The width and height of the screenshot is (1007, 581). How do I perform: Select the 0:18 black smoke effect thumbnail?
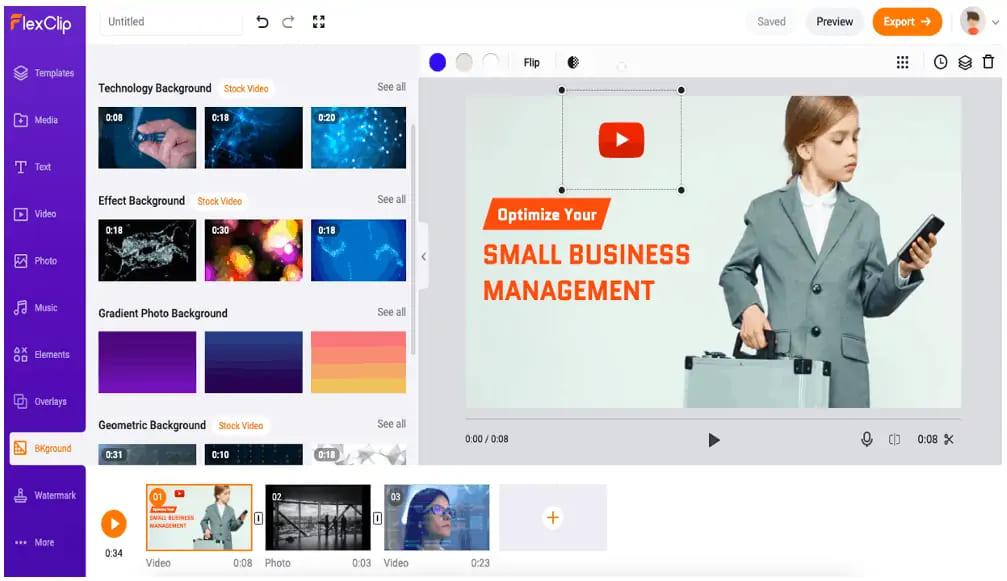(147, 250)
